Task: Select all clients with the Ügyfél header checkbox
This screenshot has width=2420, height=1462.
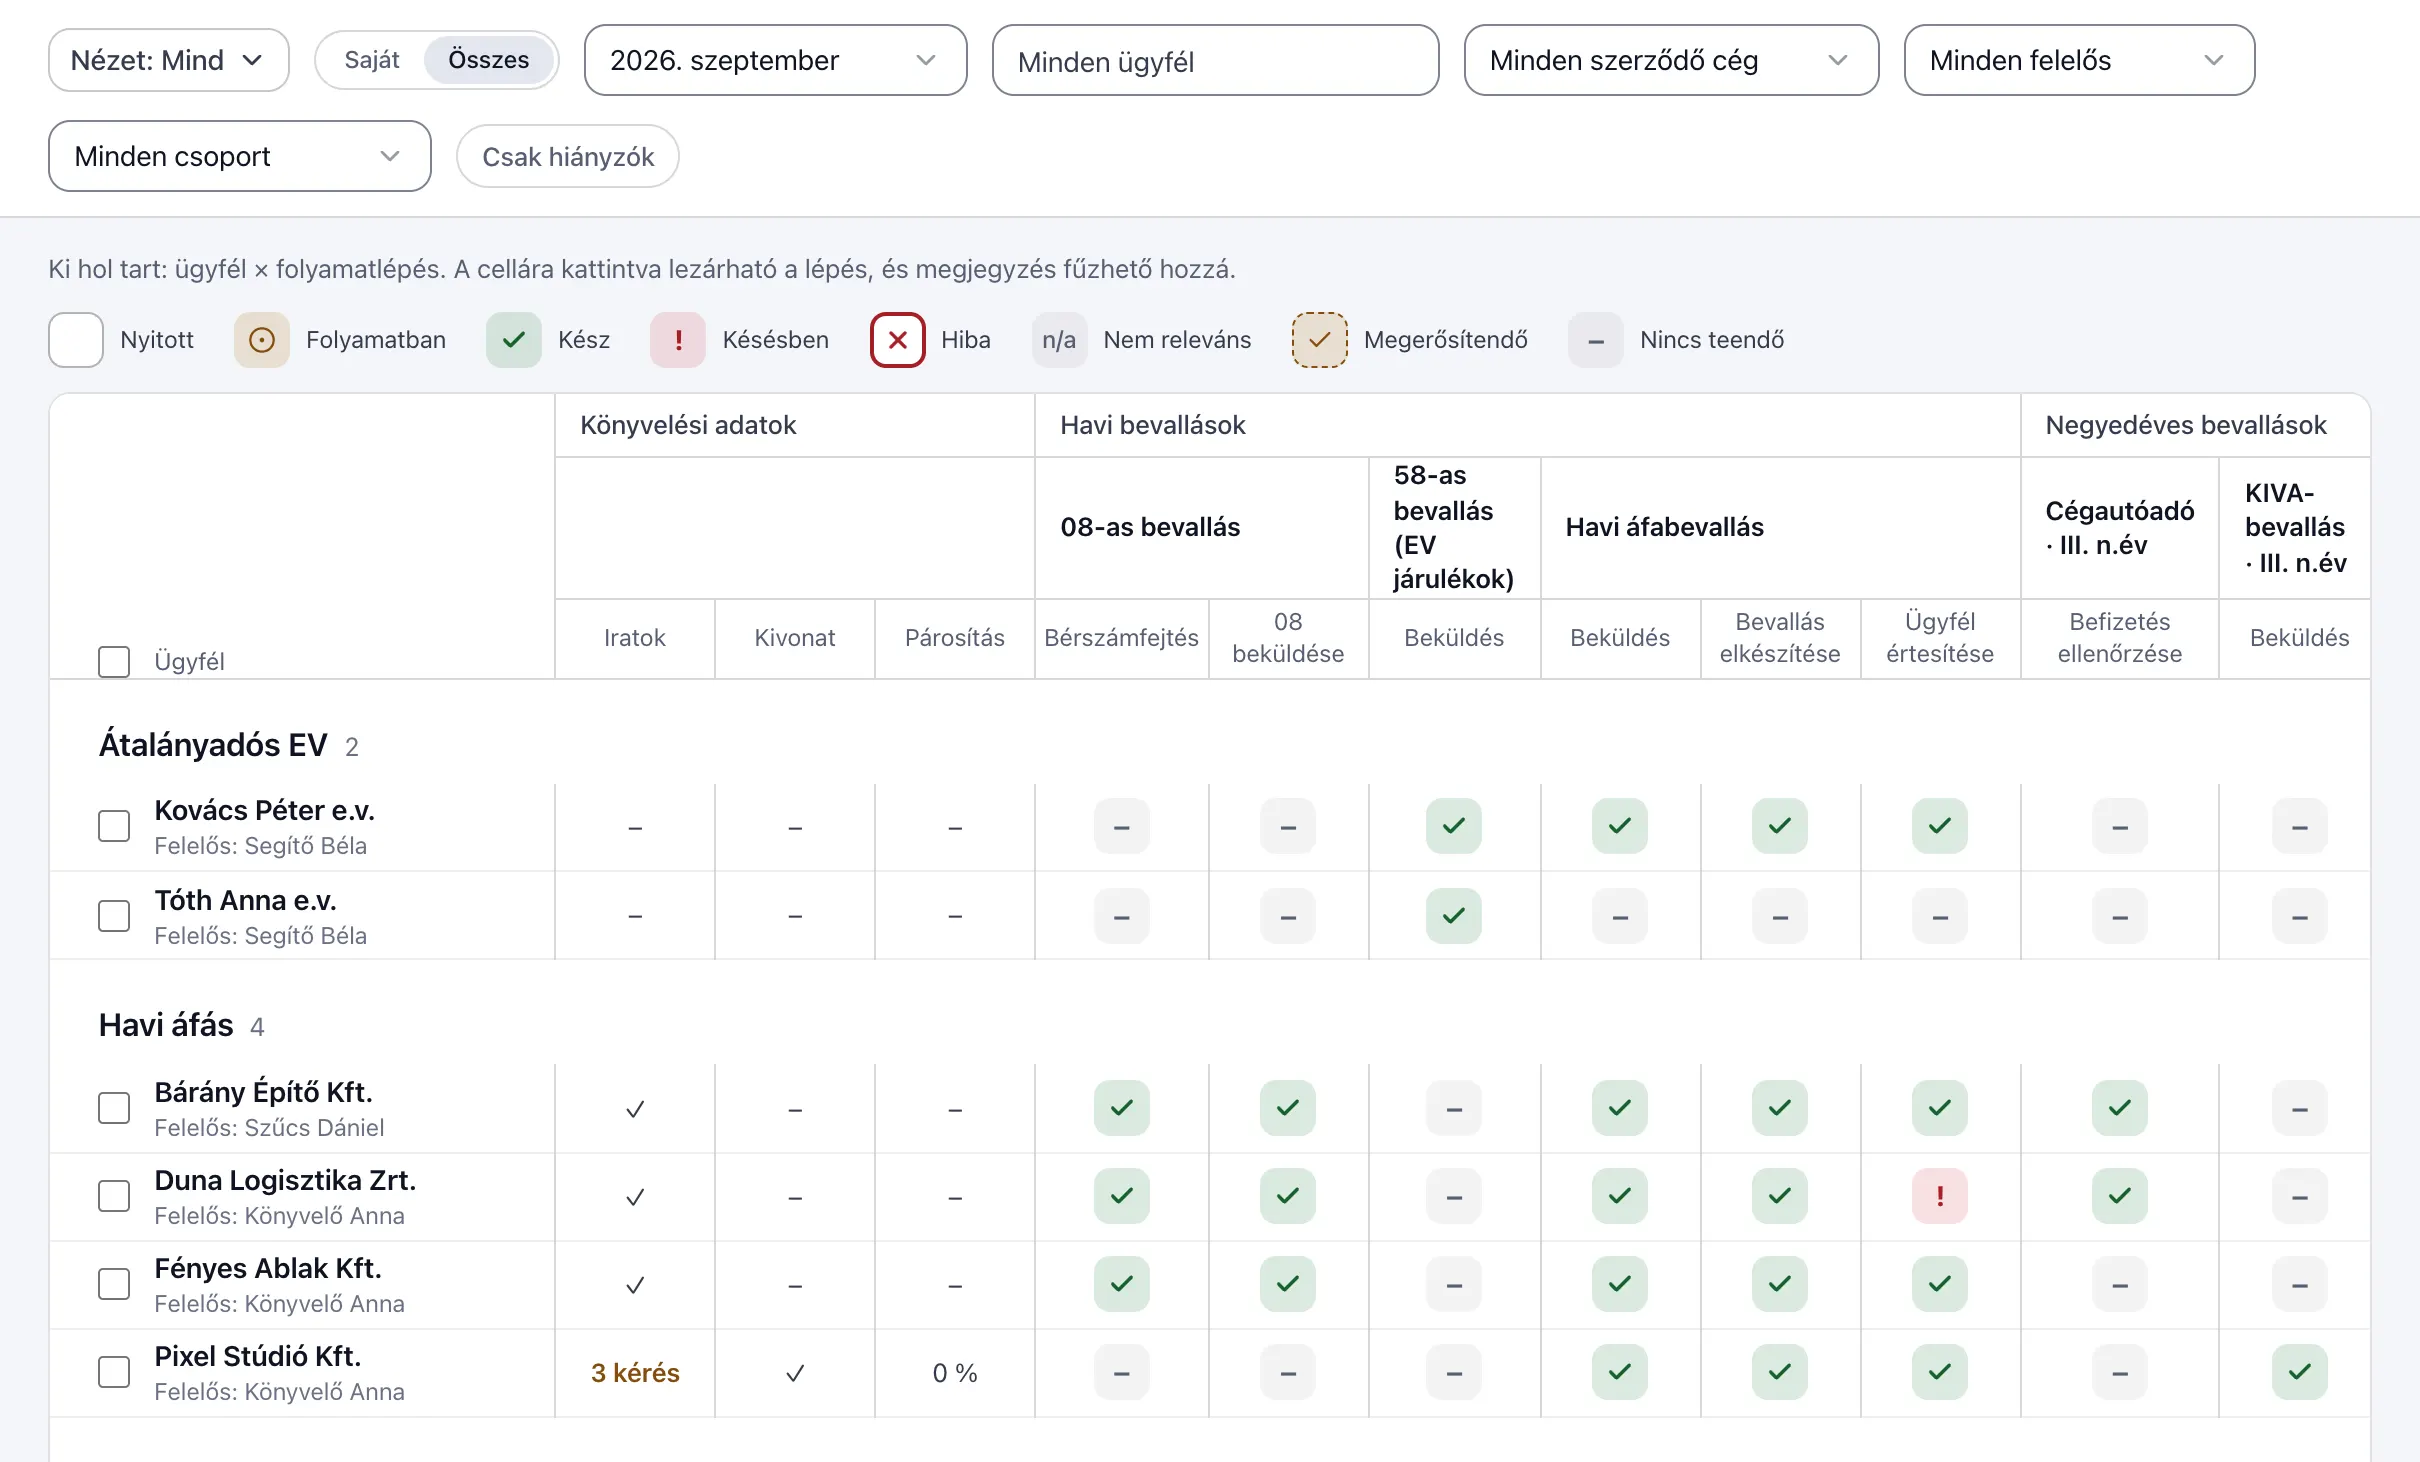Action: (114, 661)
